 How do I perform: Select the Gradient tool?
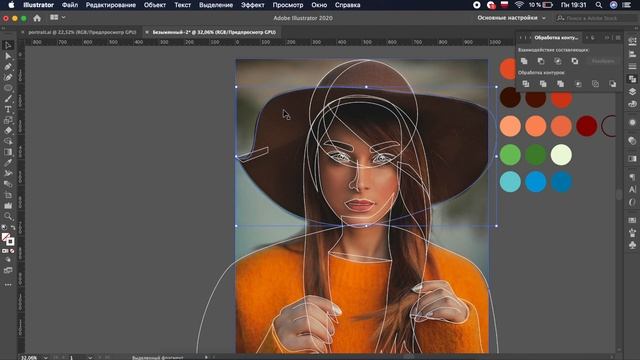[8, 152]
